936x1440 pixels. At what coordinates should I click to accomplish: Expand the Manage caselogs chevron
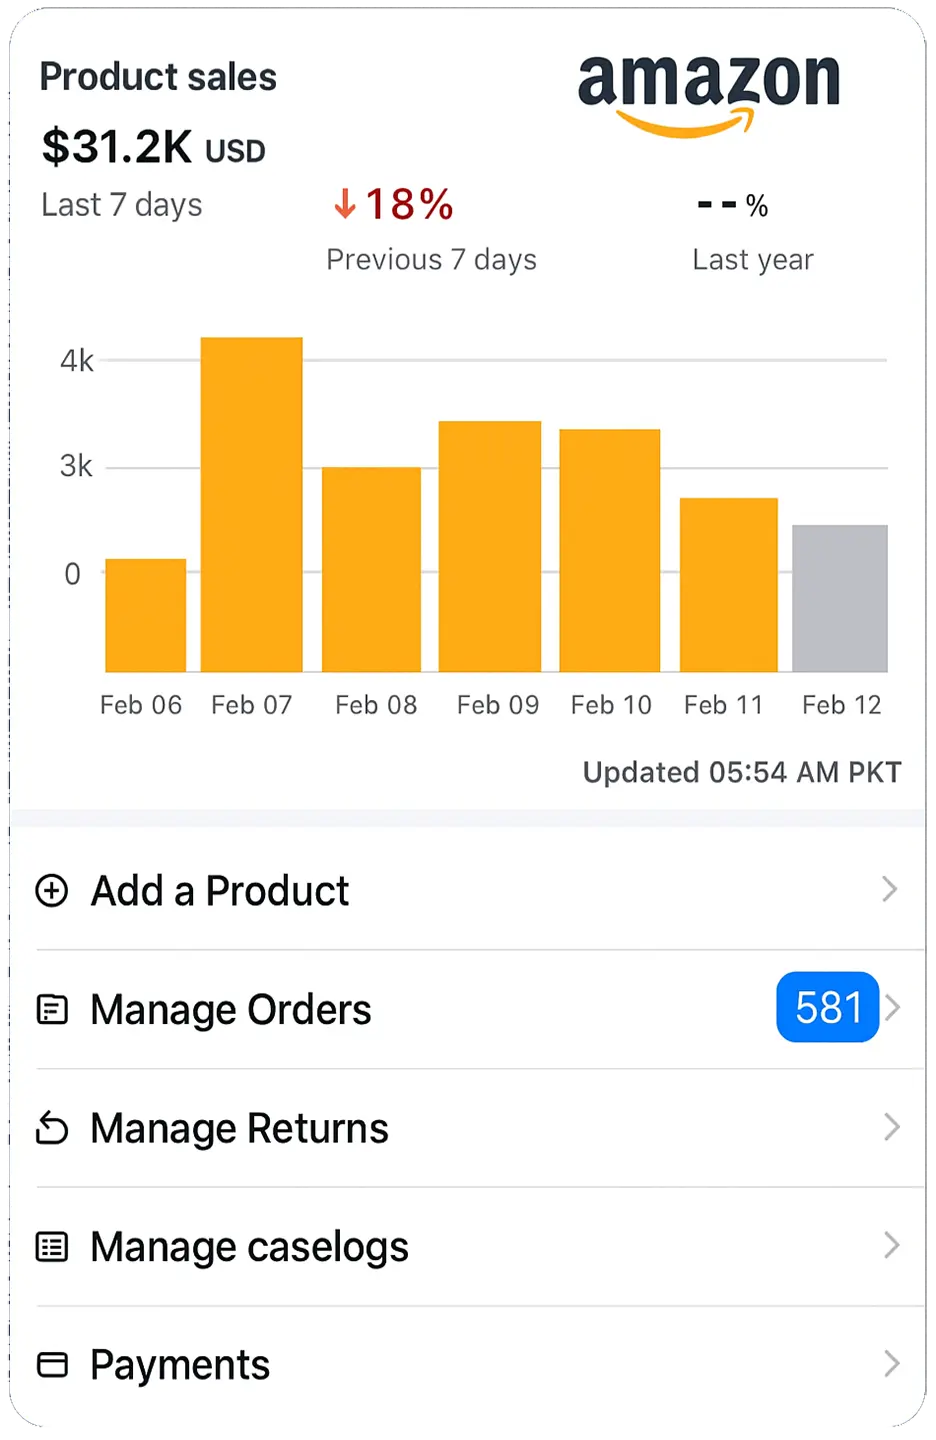891,1246
